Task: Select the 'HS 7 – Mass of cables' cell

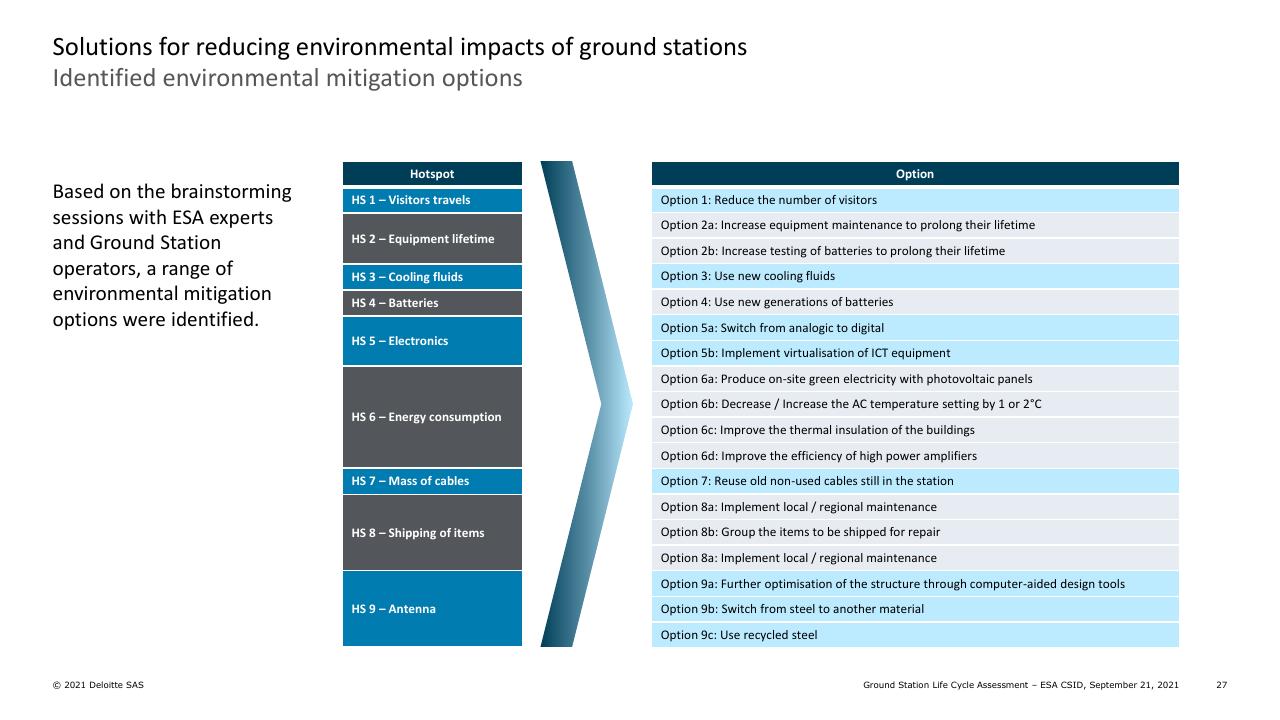Action: pos(432,481)
